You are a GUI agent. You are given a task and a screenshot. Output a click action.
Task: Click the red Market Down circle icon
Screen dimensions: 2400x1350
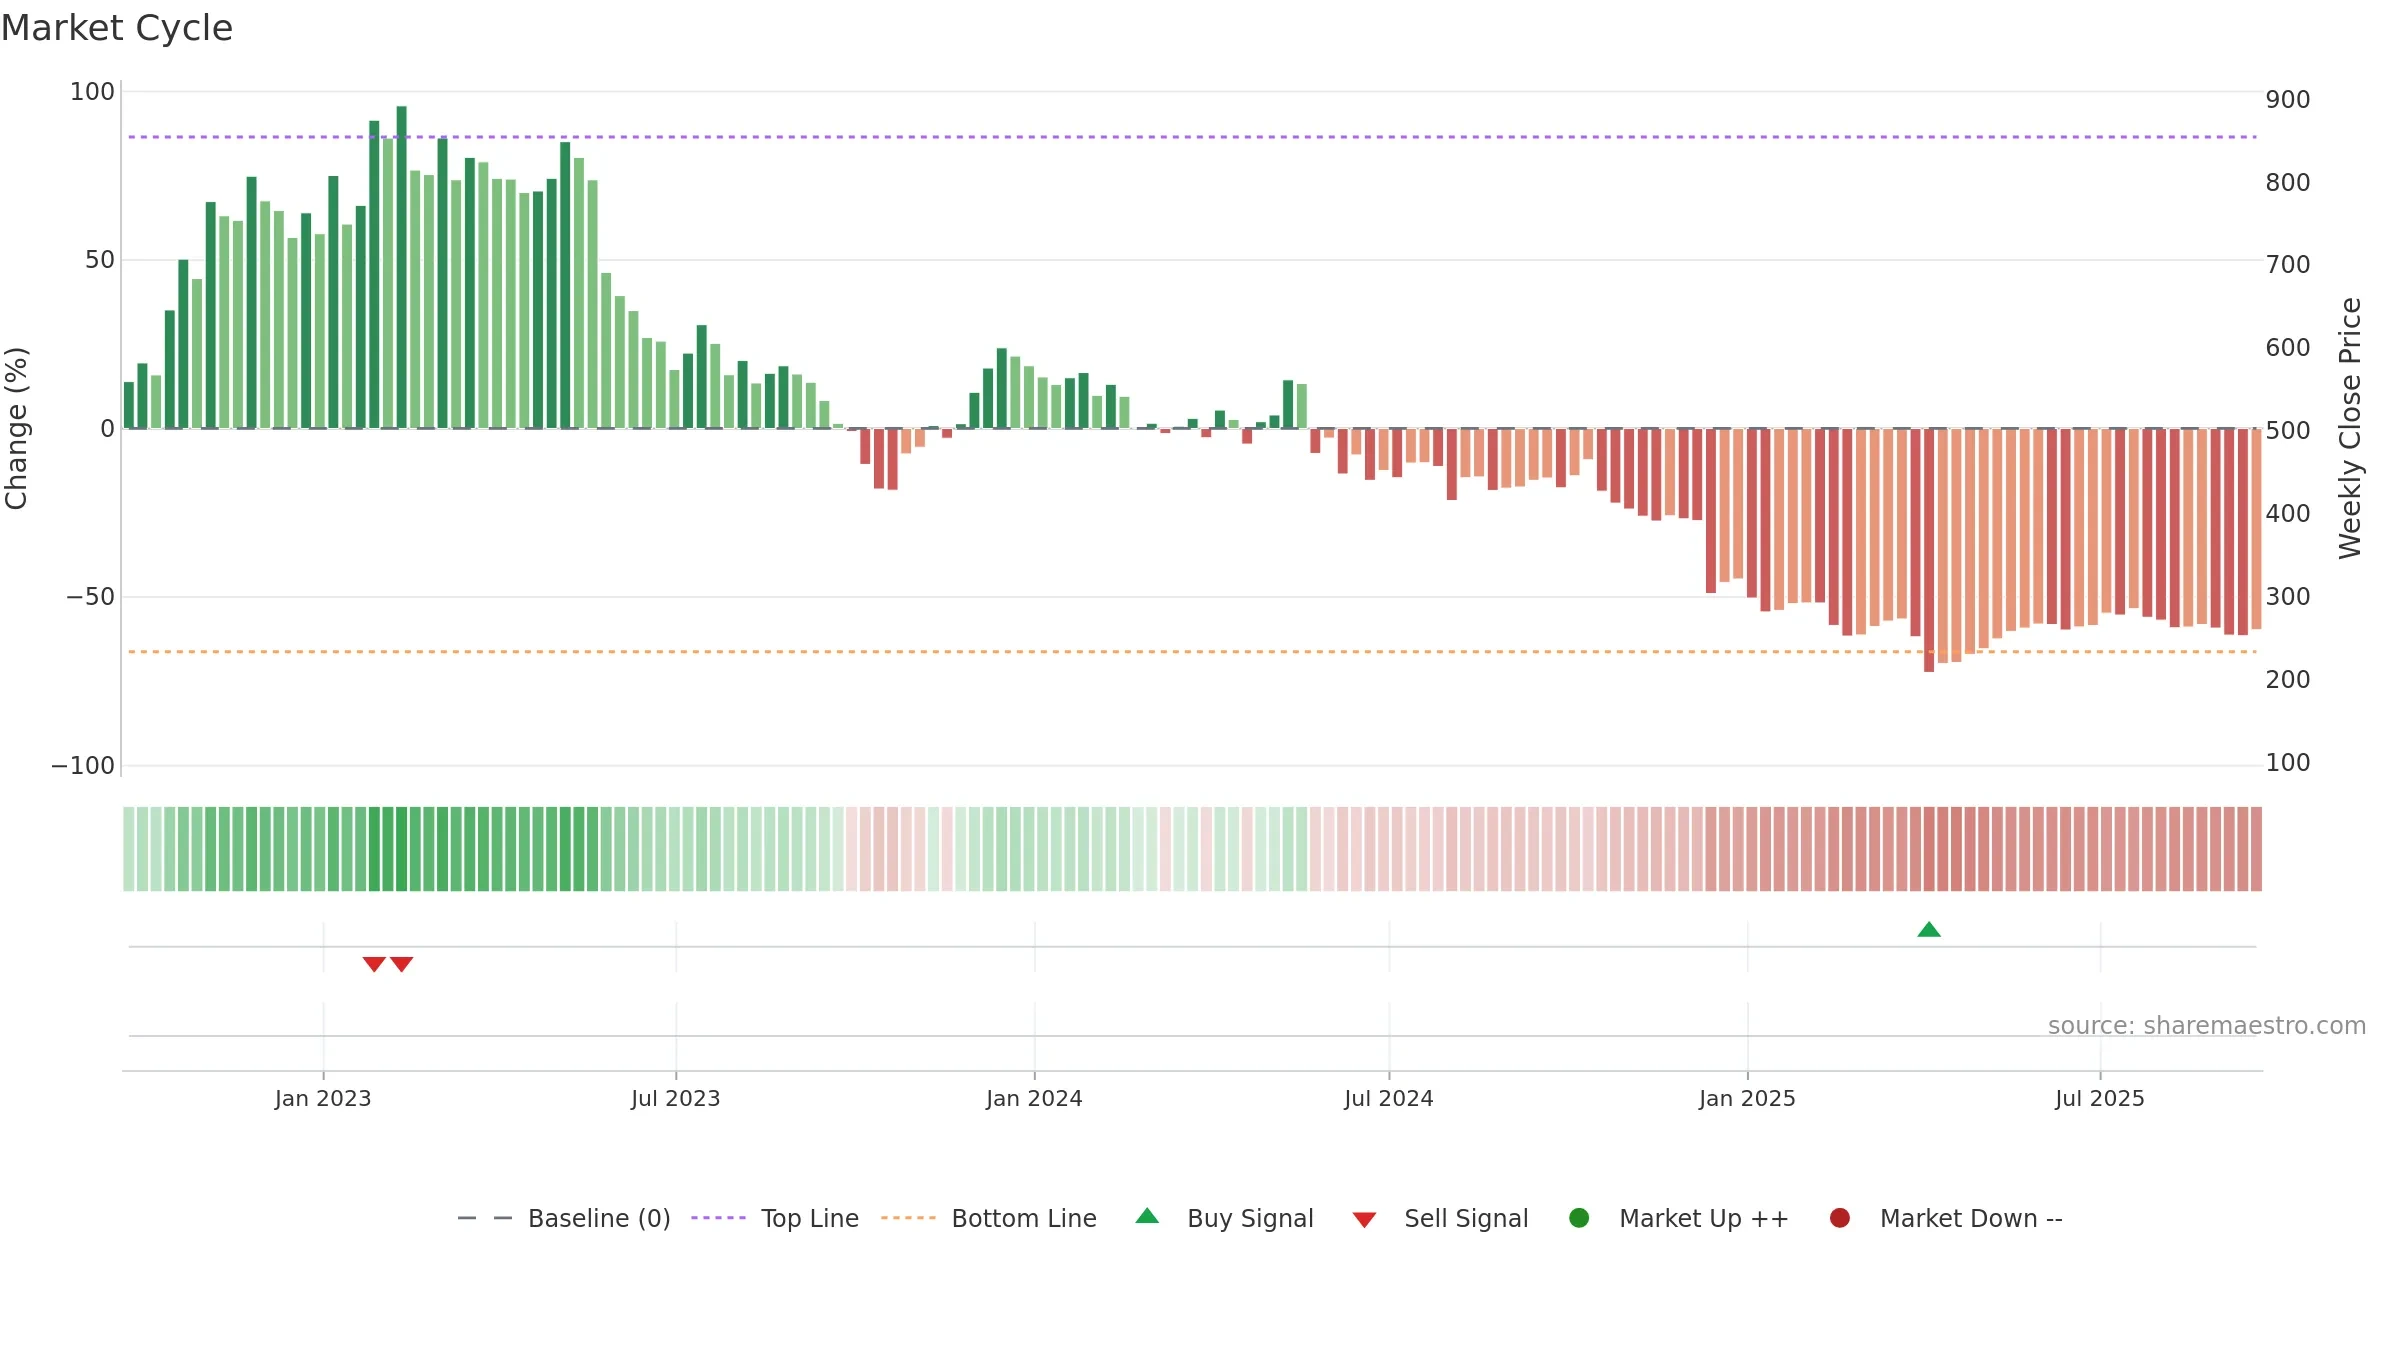coord(1839,1218)
